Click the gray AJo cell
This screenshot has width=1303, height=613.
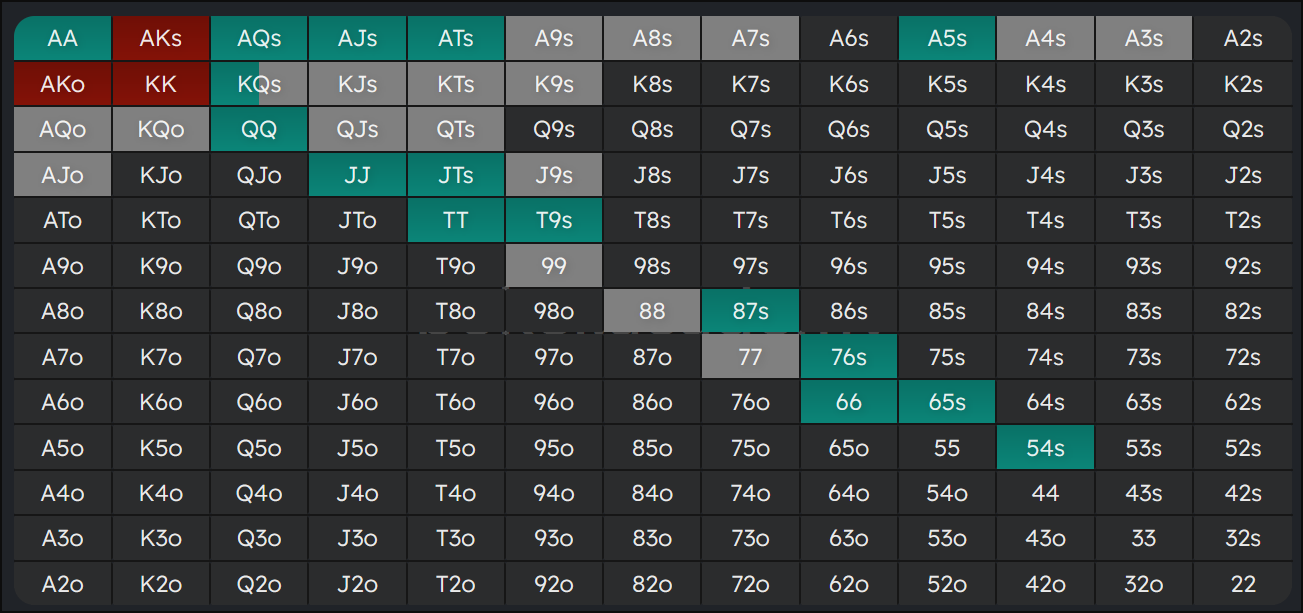[x=62, y=176]
